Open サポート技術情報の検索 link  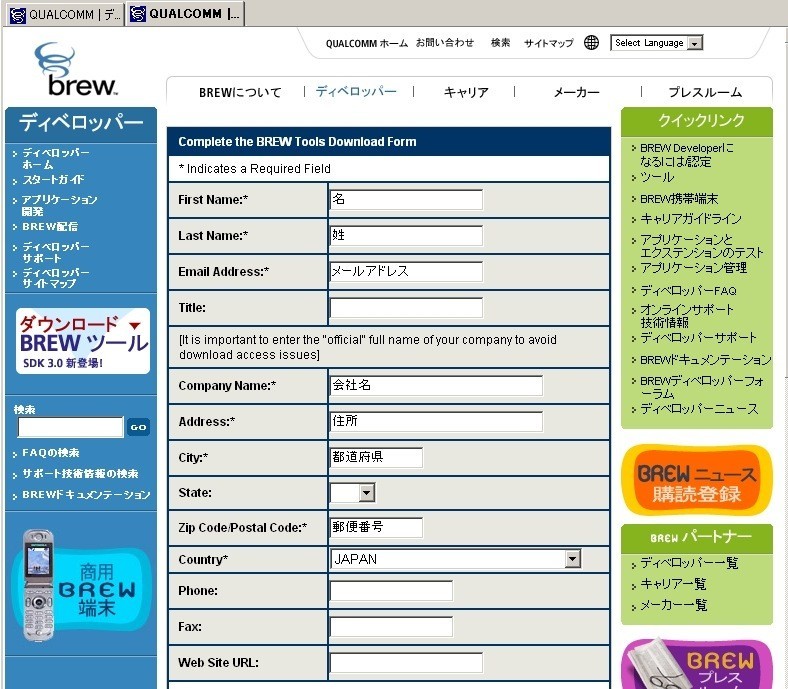coord(80,473)
